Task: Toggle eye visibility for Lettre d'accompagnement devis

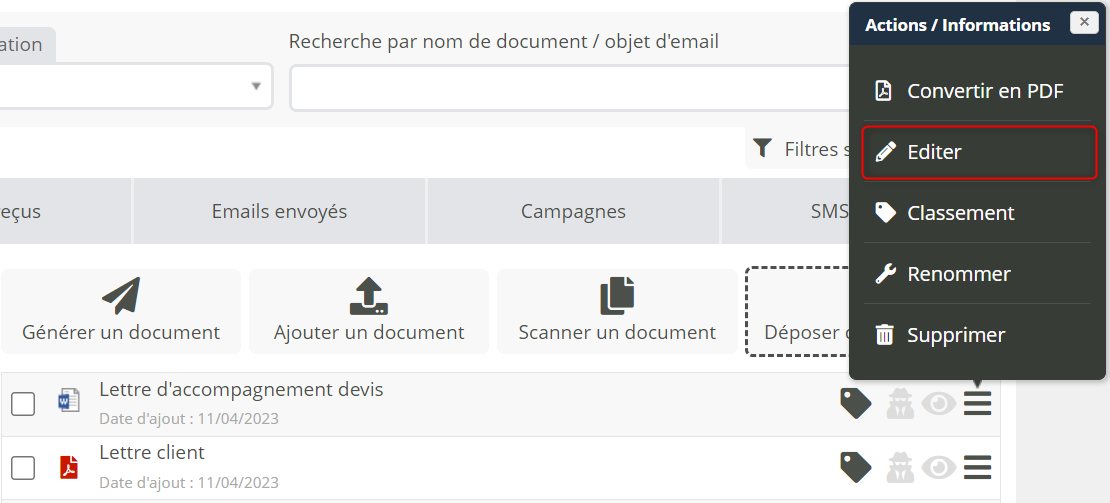Action: tap(938, 403)
